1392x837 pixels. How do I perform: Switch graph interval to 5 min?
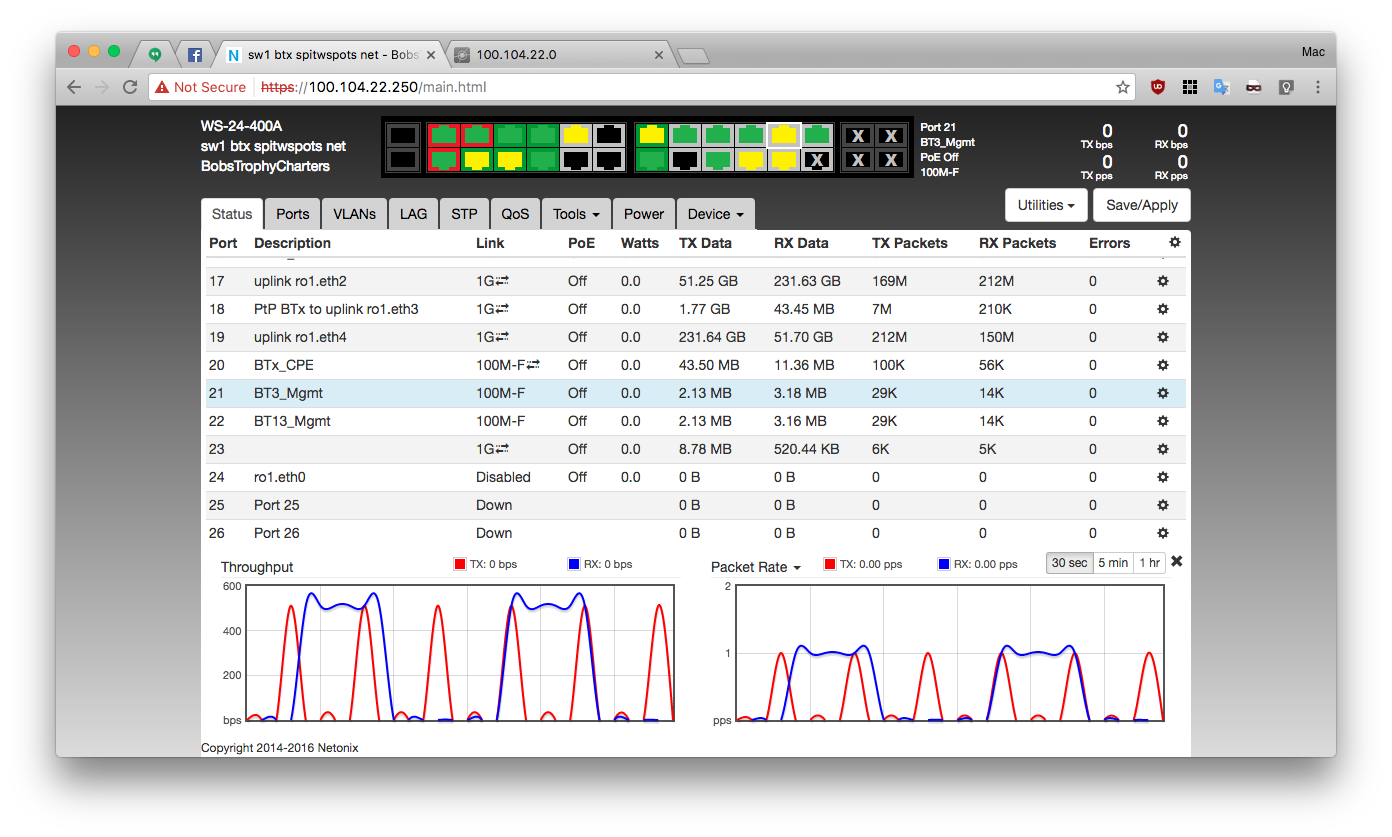tap(1113, 563)
